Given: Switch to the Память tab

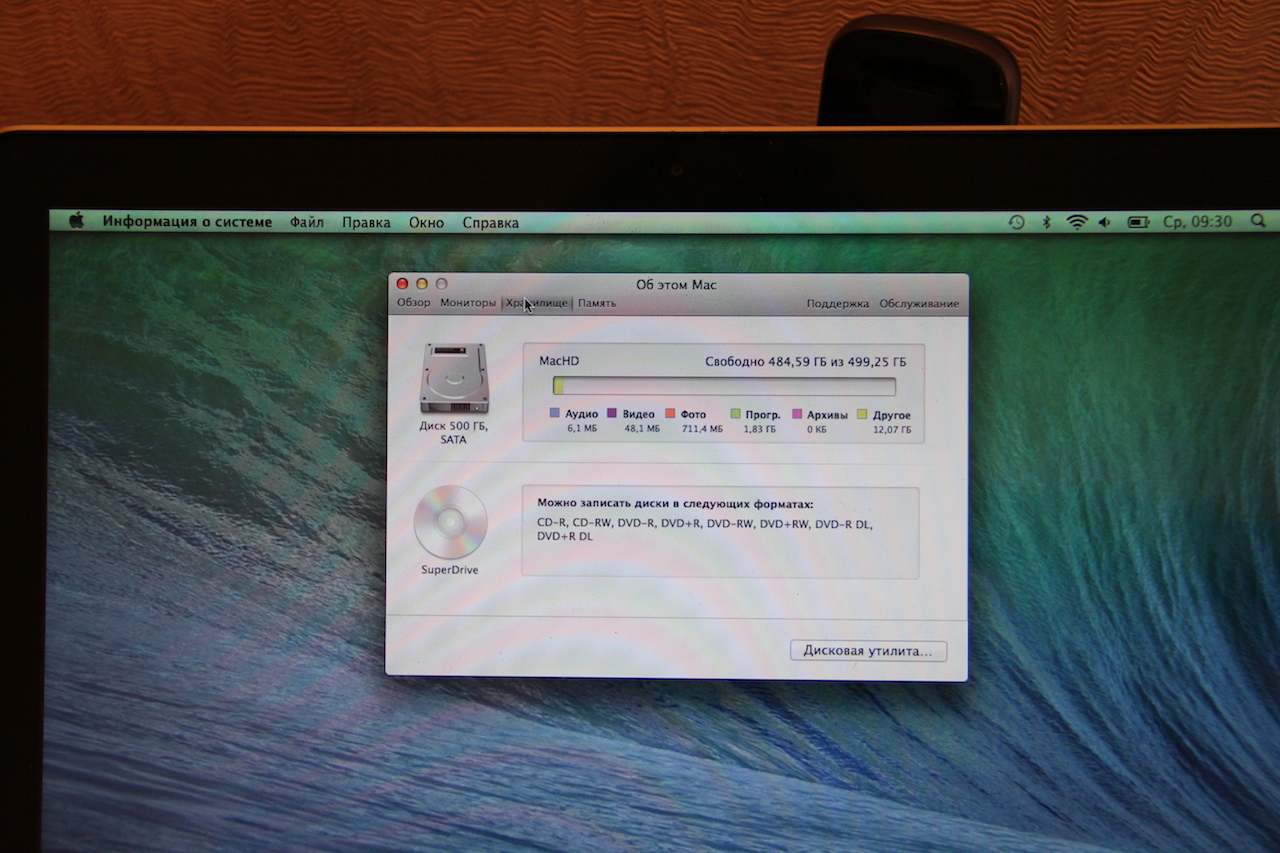Looking at the screenshot, I should point(597,303).
